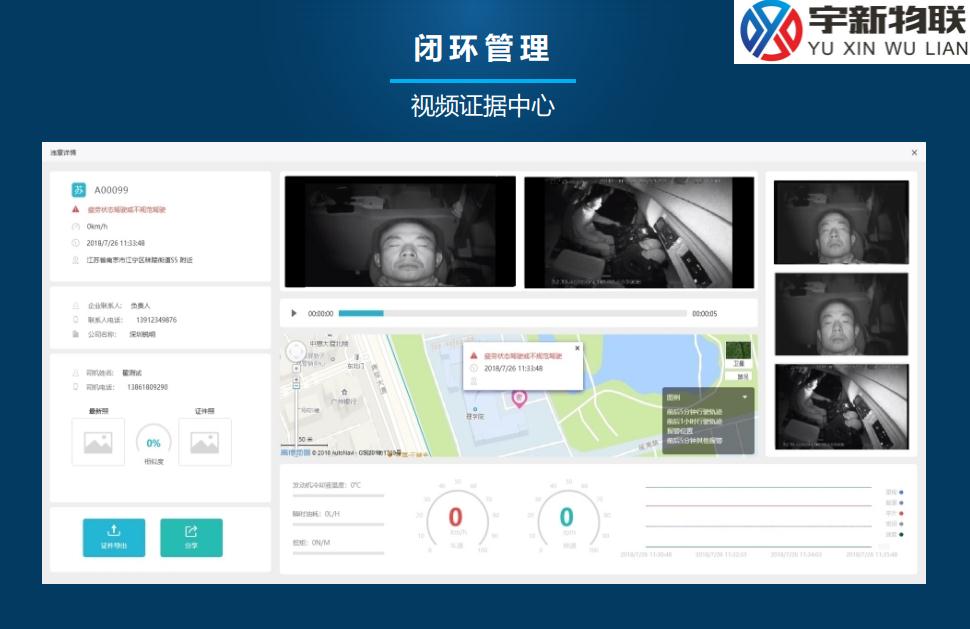Click the teal 分享 share button

(191, 537)
